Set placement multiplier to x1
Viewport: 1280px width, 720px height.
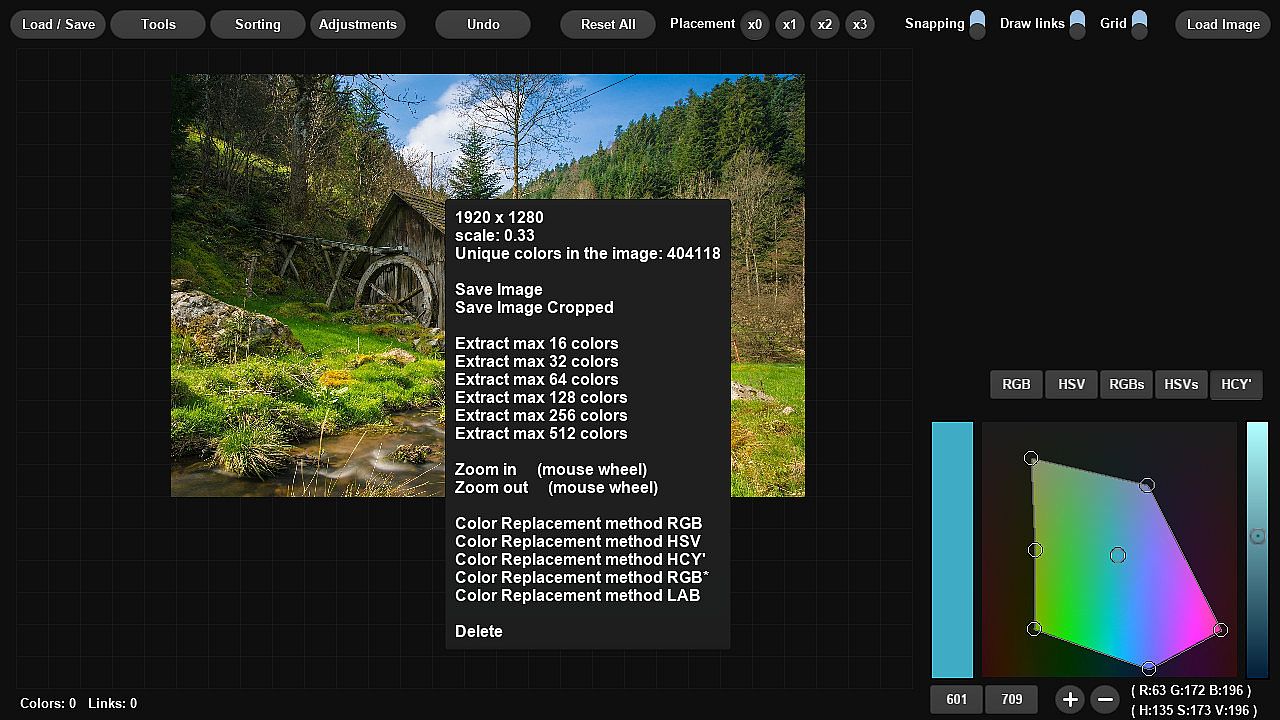coord(790,24)
